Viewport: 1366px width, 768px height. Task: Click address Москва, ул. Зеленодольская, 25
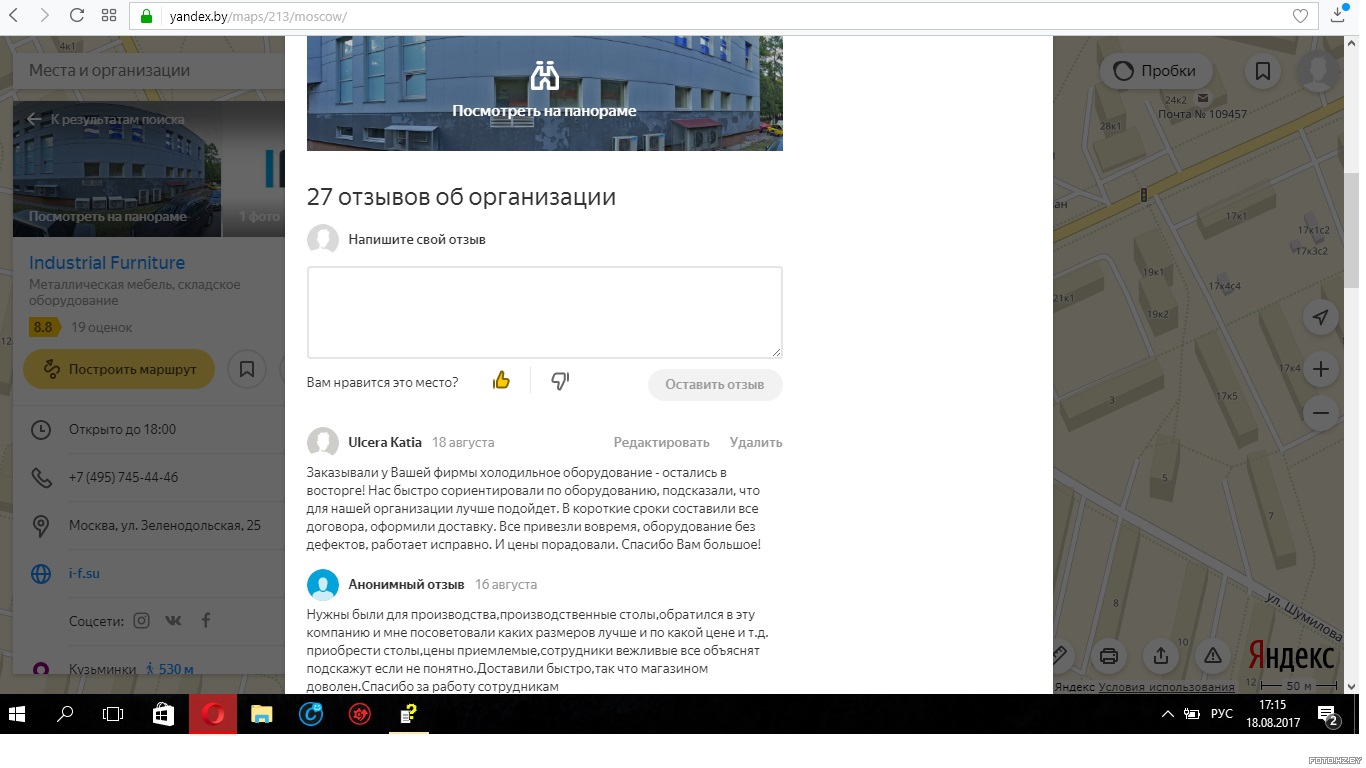tap(165, 525)
